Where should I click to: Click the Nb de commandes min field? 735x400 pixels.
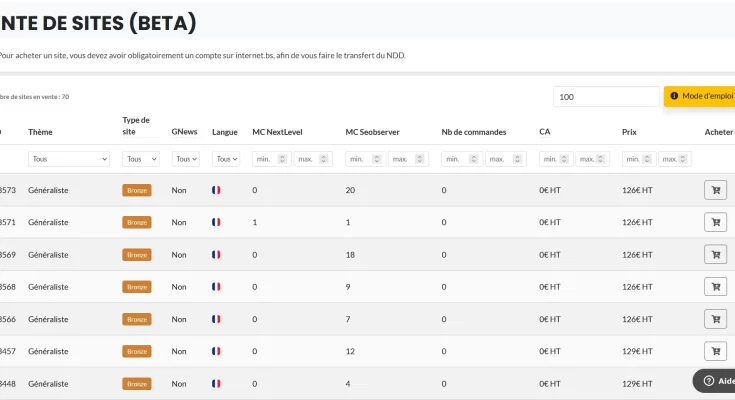tap(462, 159)
